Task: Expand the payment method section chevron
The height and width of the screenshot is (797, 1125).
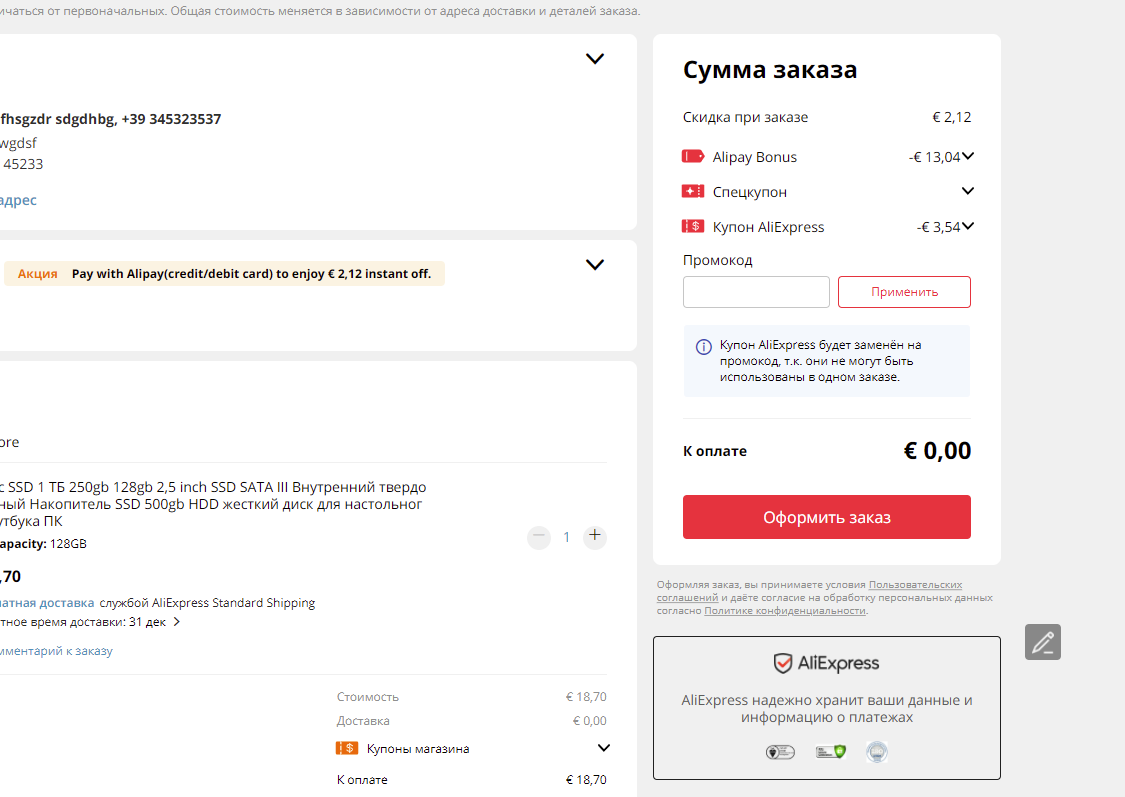Action: coord(595,265)
